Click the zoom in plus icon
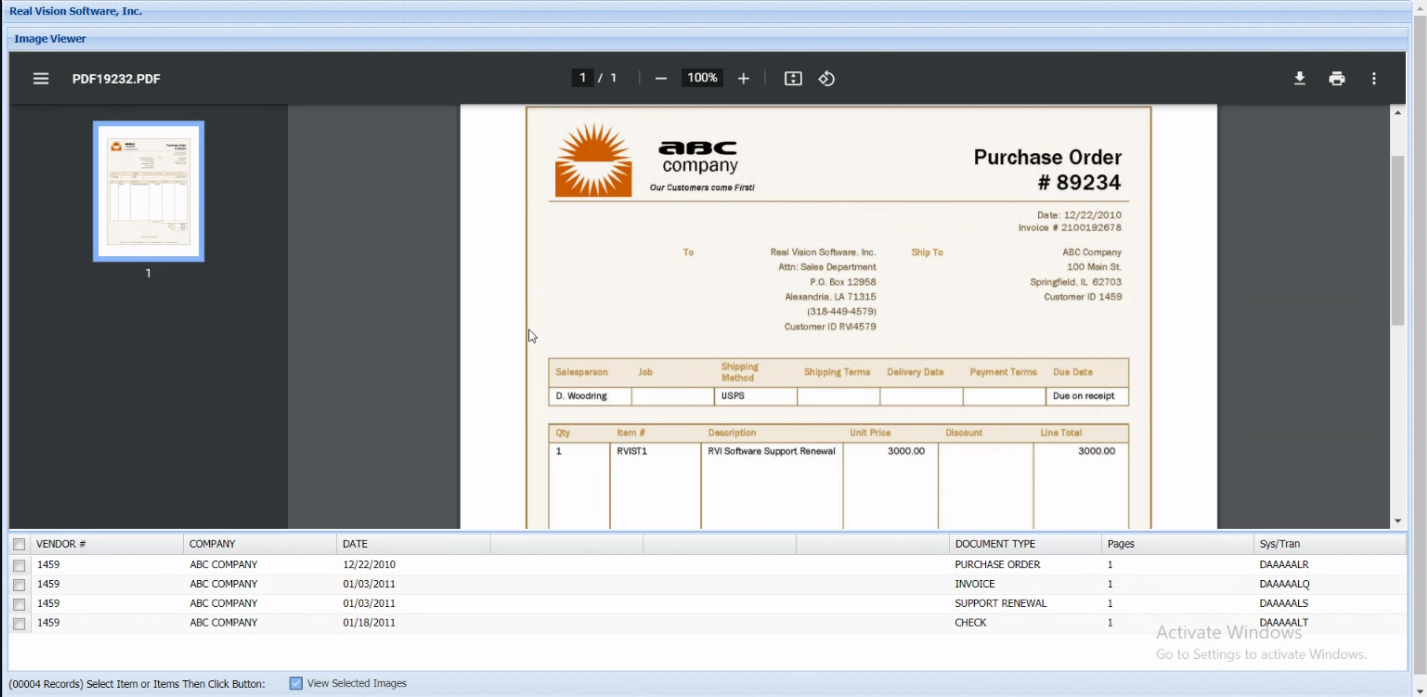The image size is (1427, 697). click(x=743, y=79)
